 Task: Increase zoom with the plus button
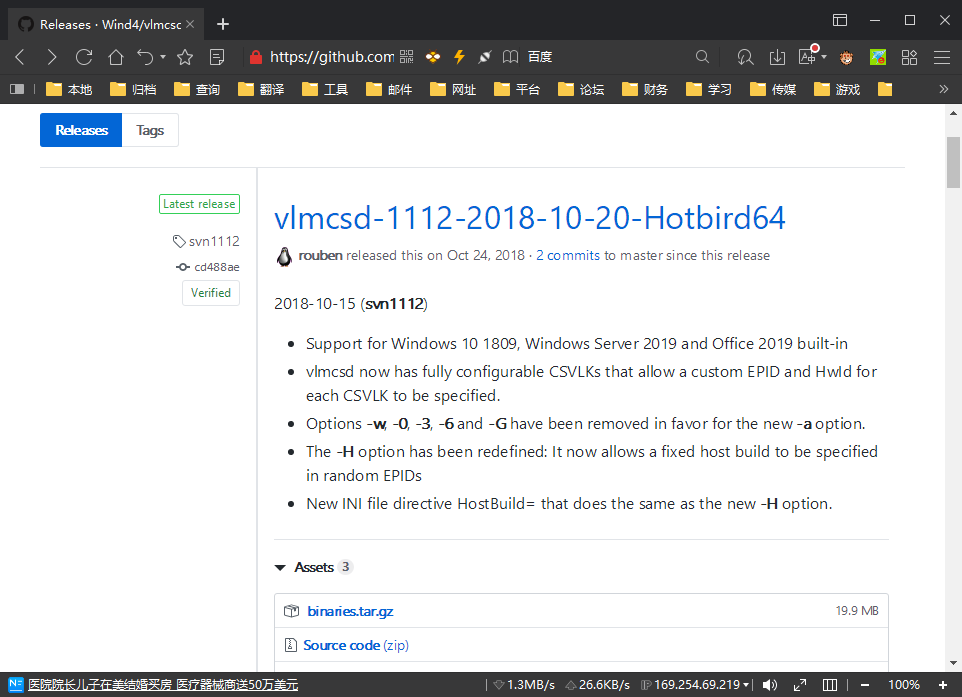coord(943,685)
